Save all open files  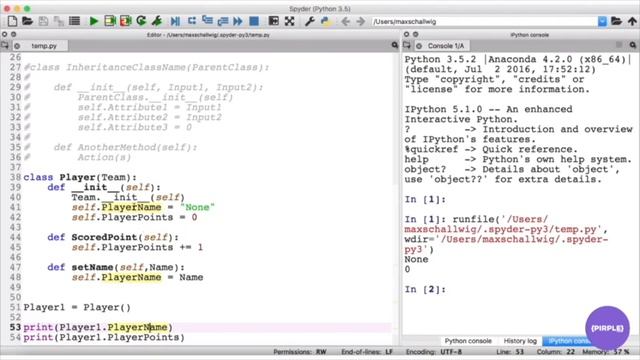click(x=58, y=21)
